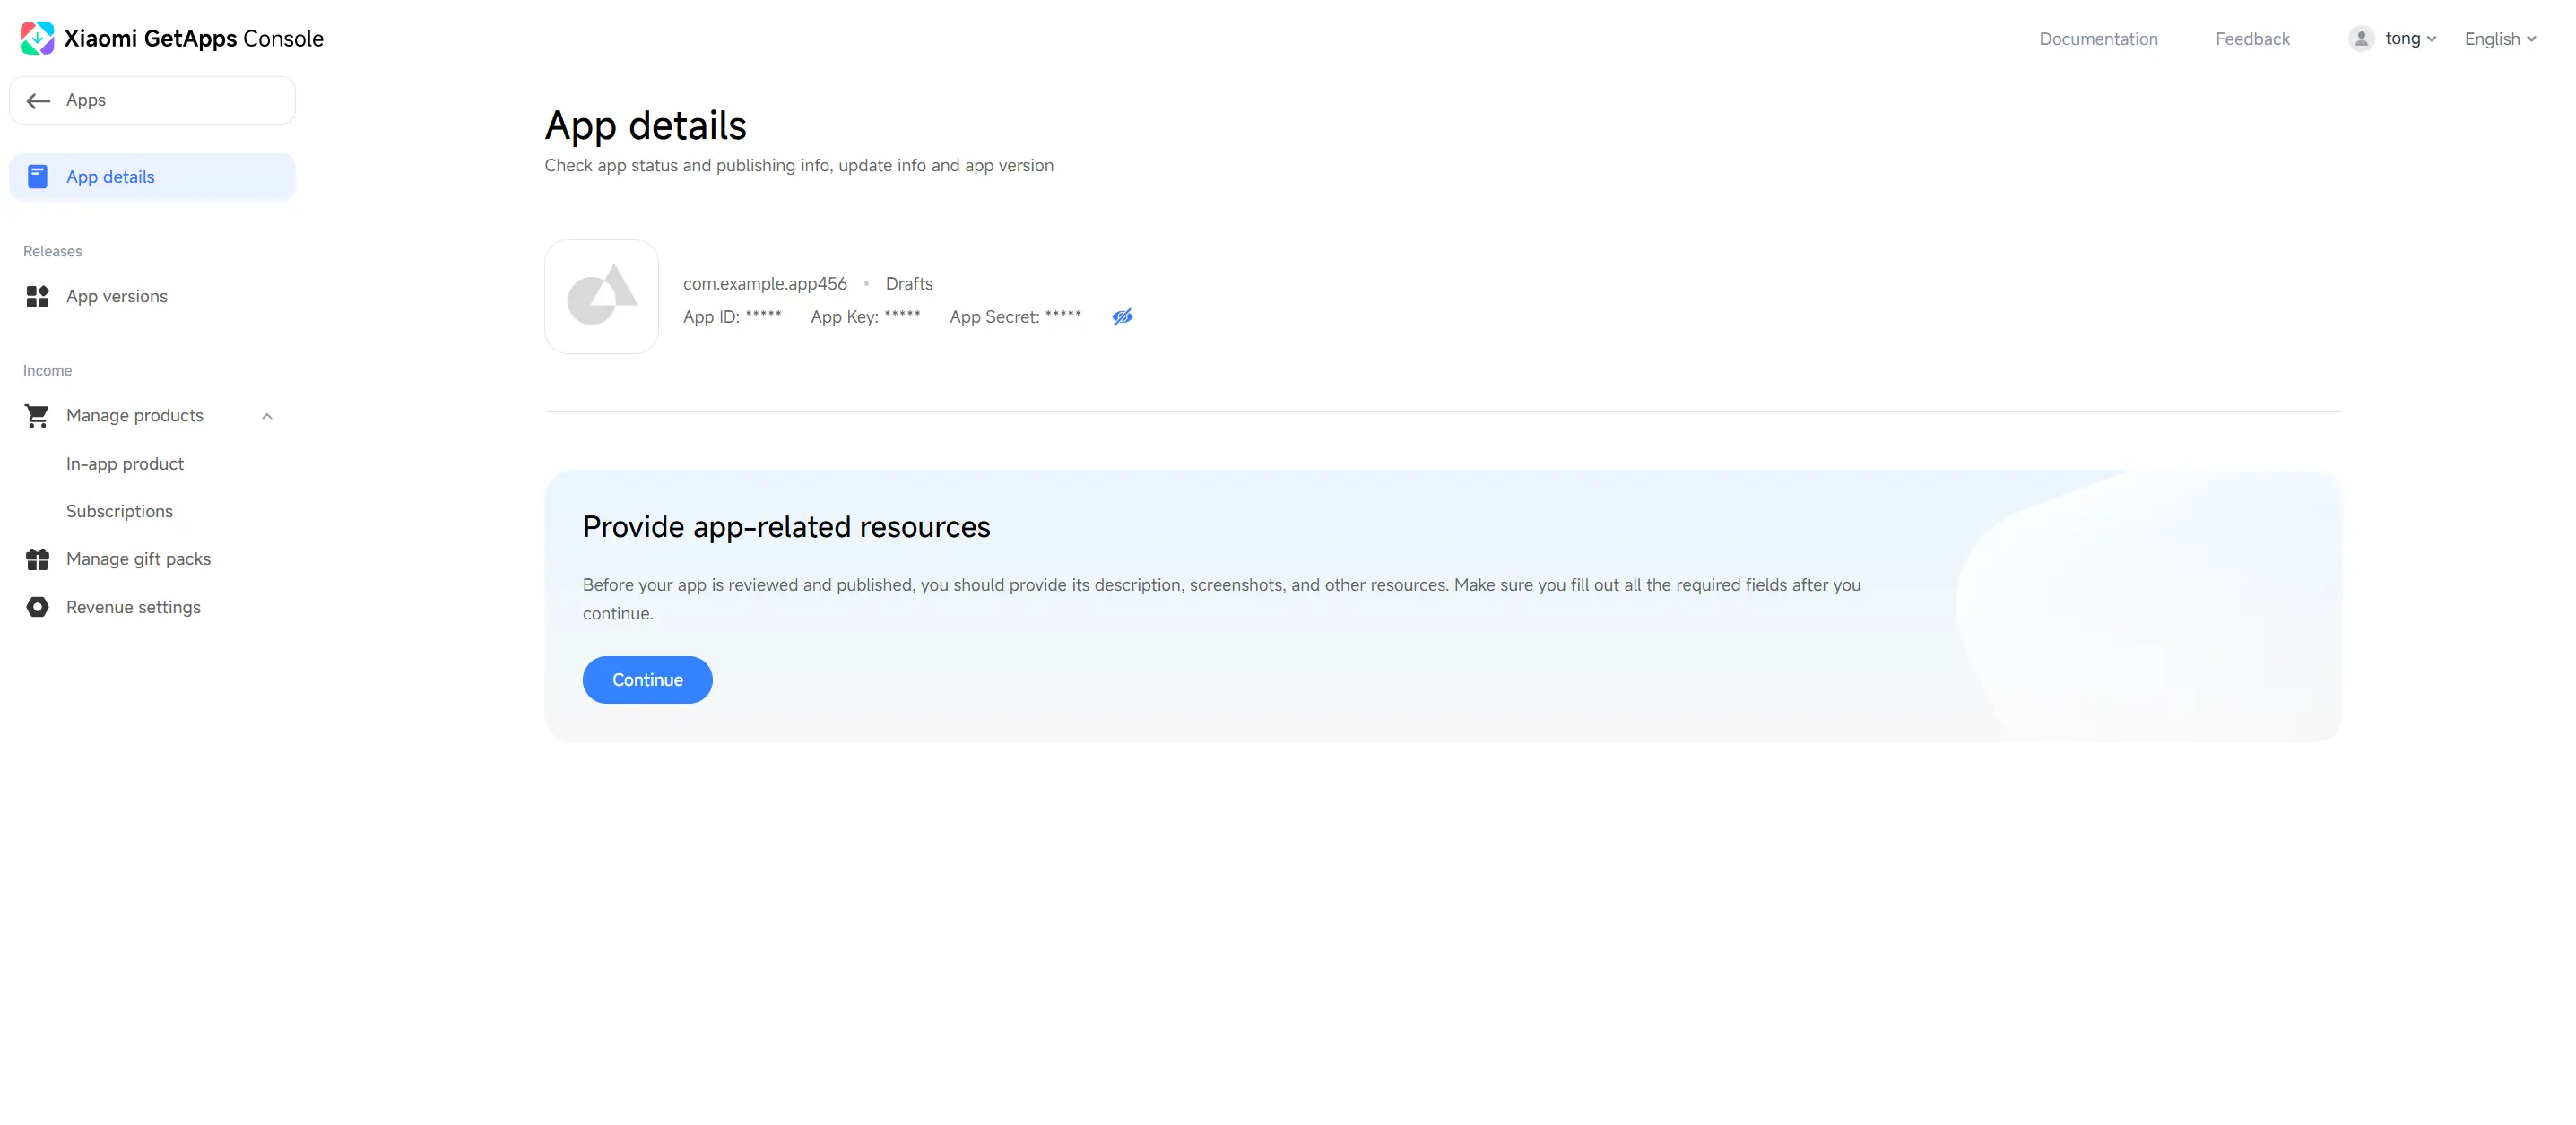Click the App details document icon
Screen dimensions: 2576x1125
tap(37, 177)
